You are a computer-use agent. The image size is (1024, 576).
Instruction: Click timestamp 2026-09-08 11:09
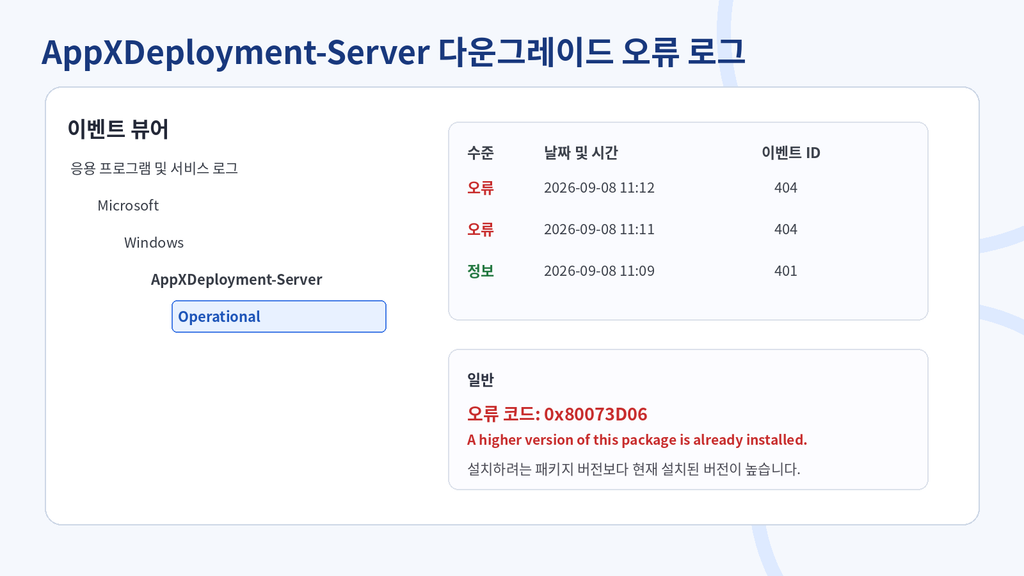pos(599,271)
